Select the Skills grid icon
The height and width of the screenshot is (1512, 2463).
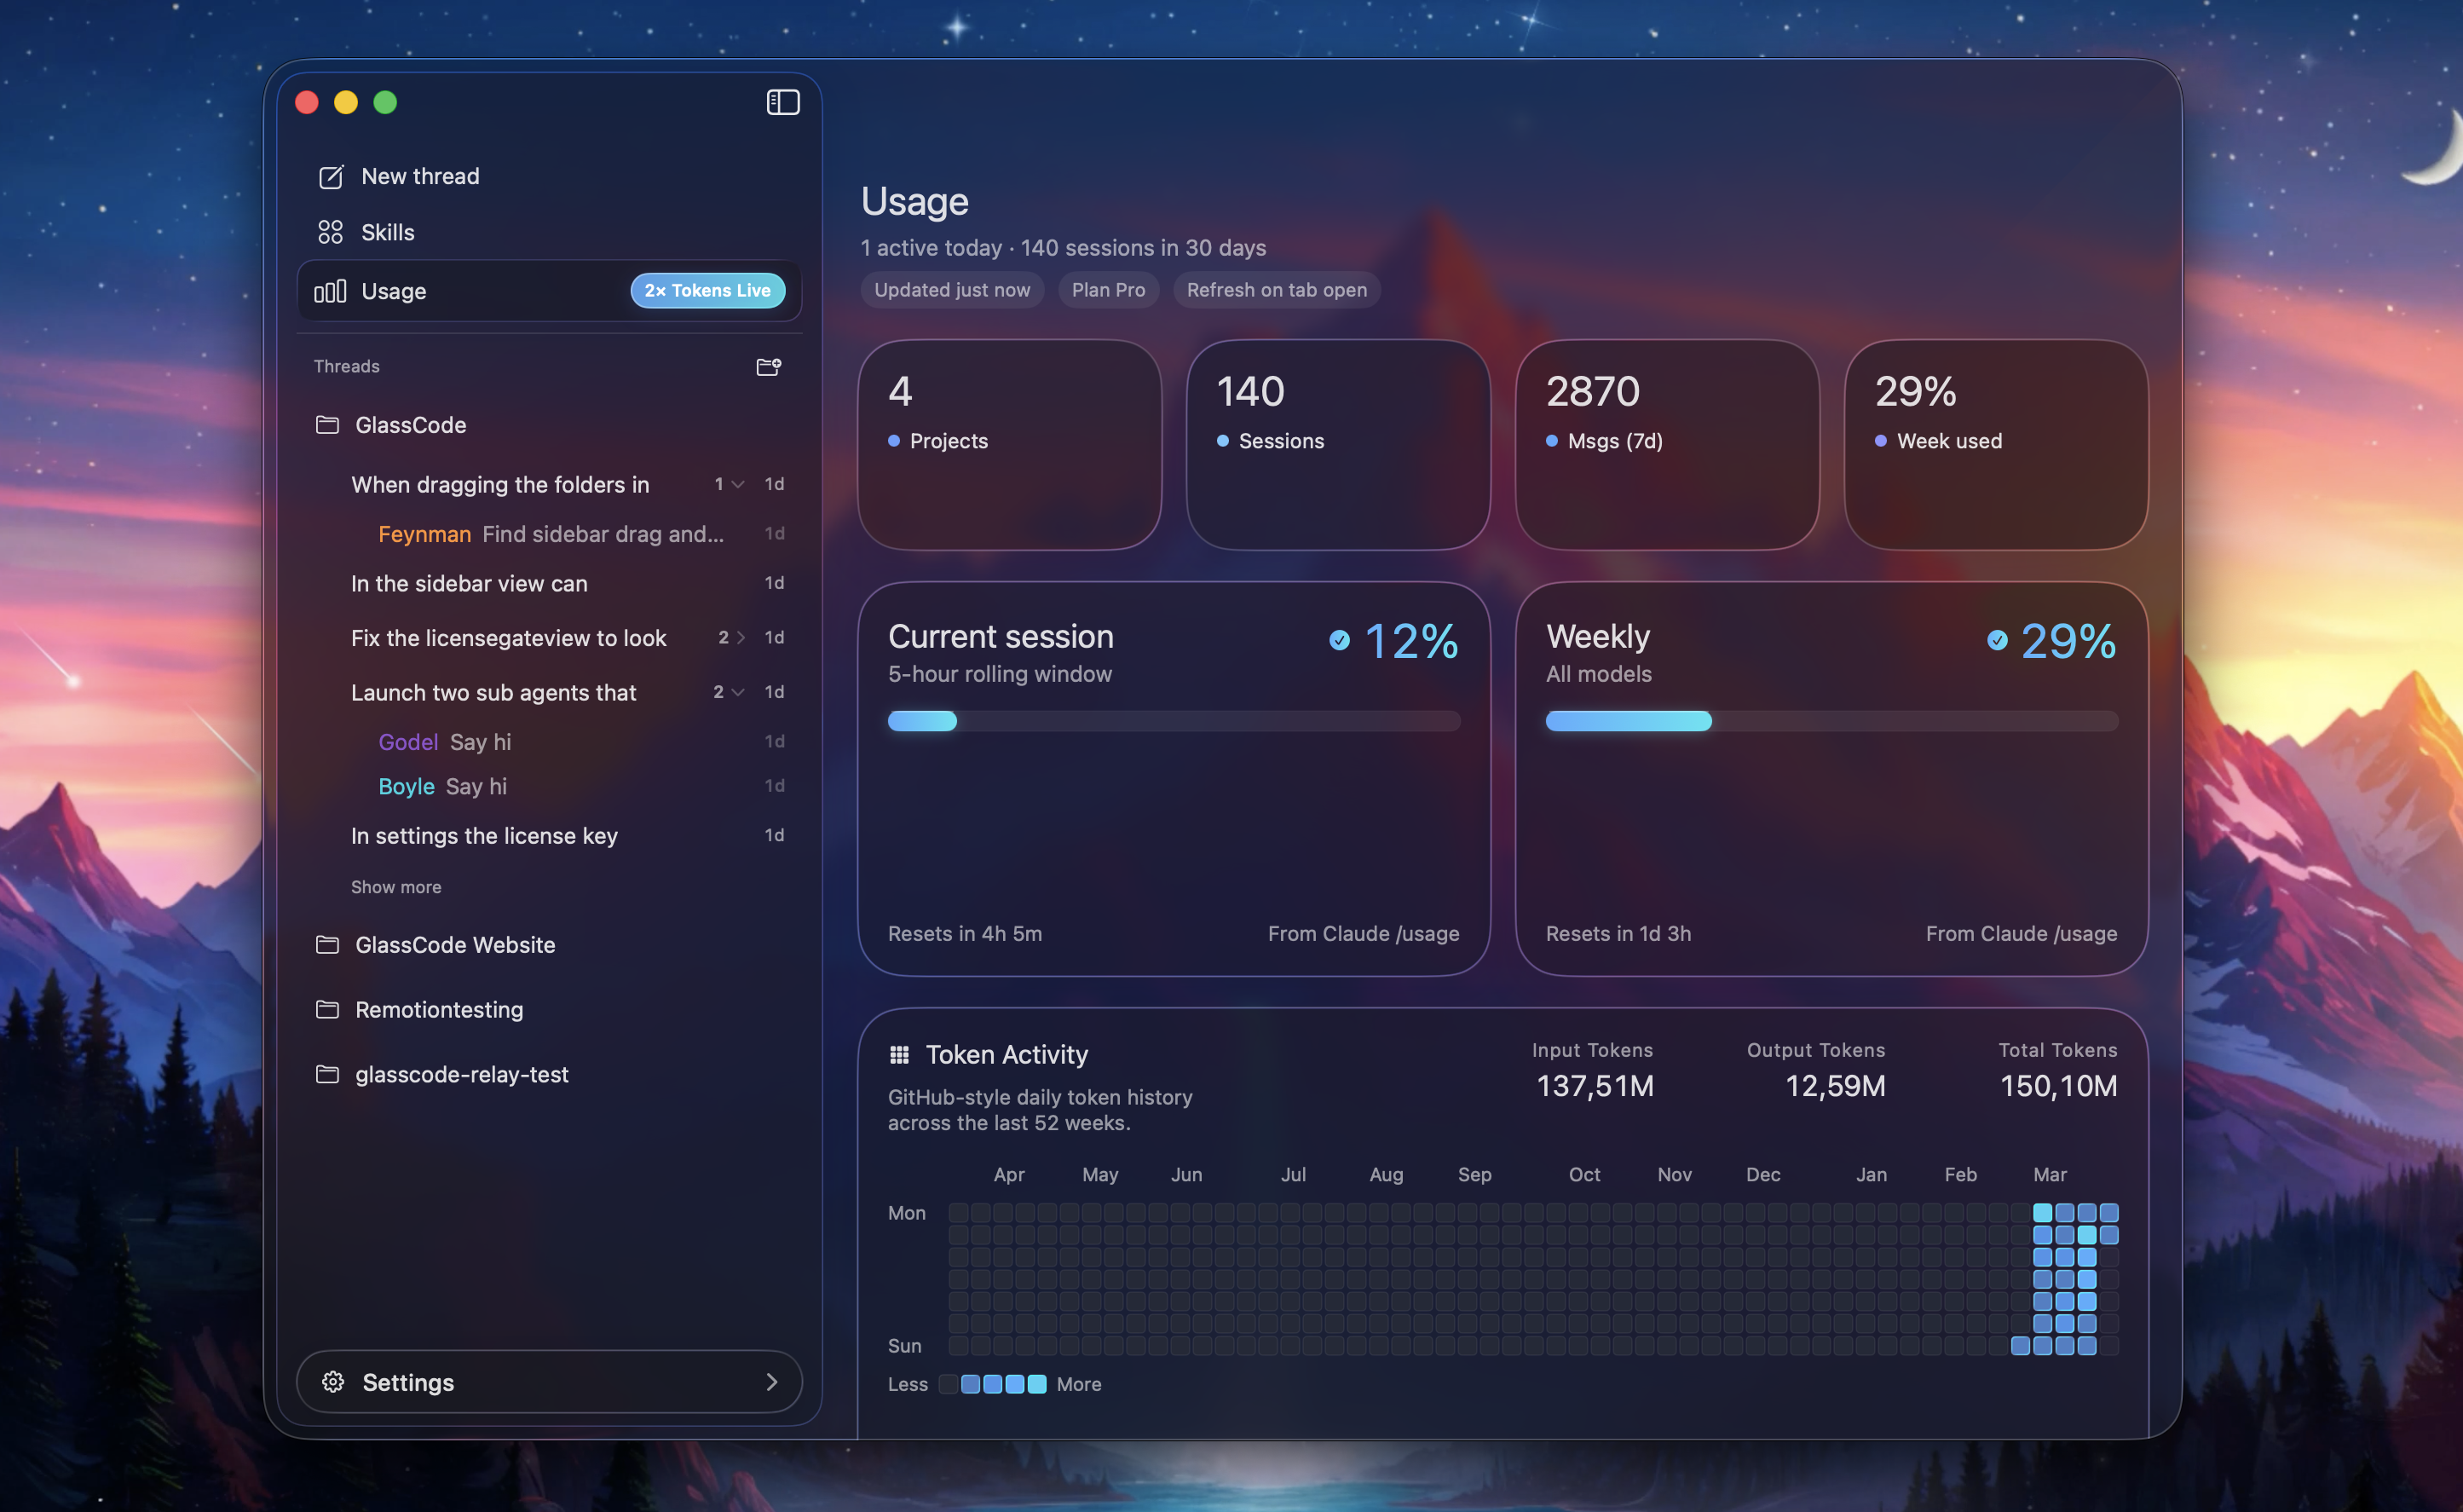[332, 231]
